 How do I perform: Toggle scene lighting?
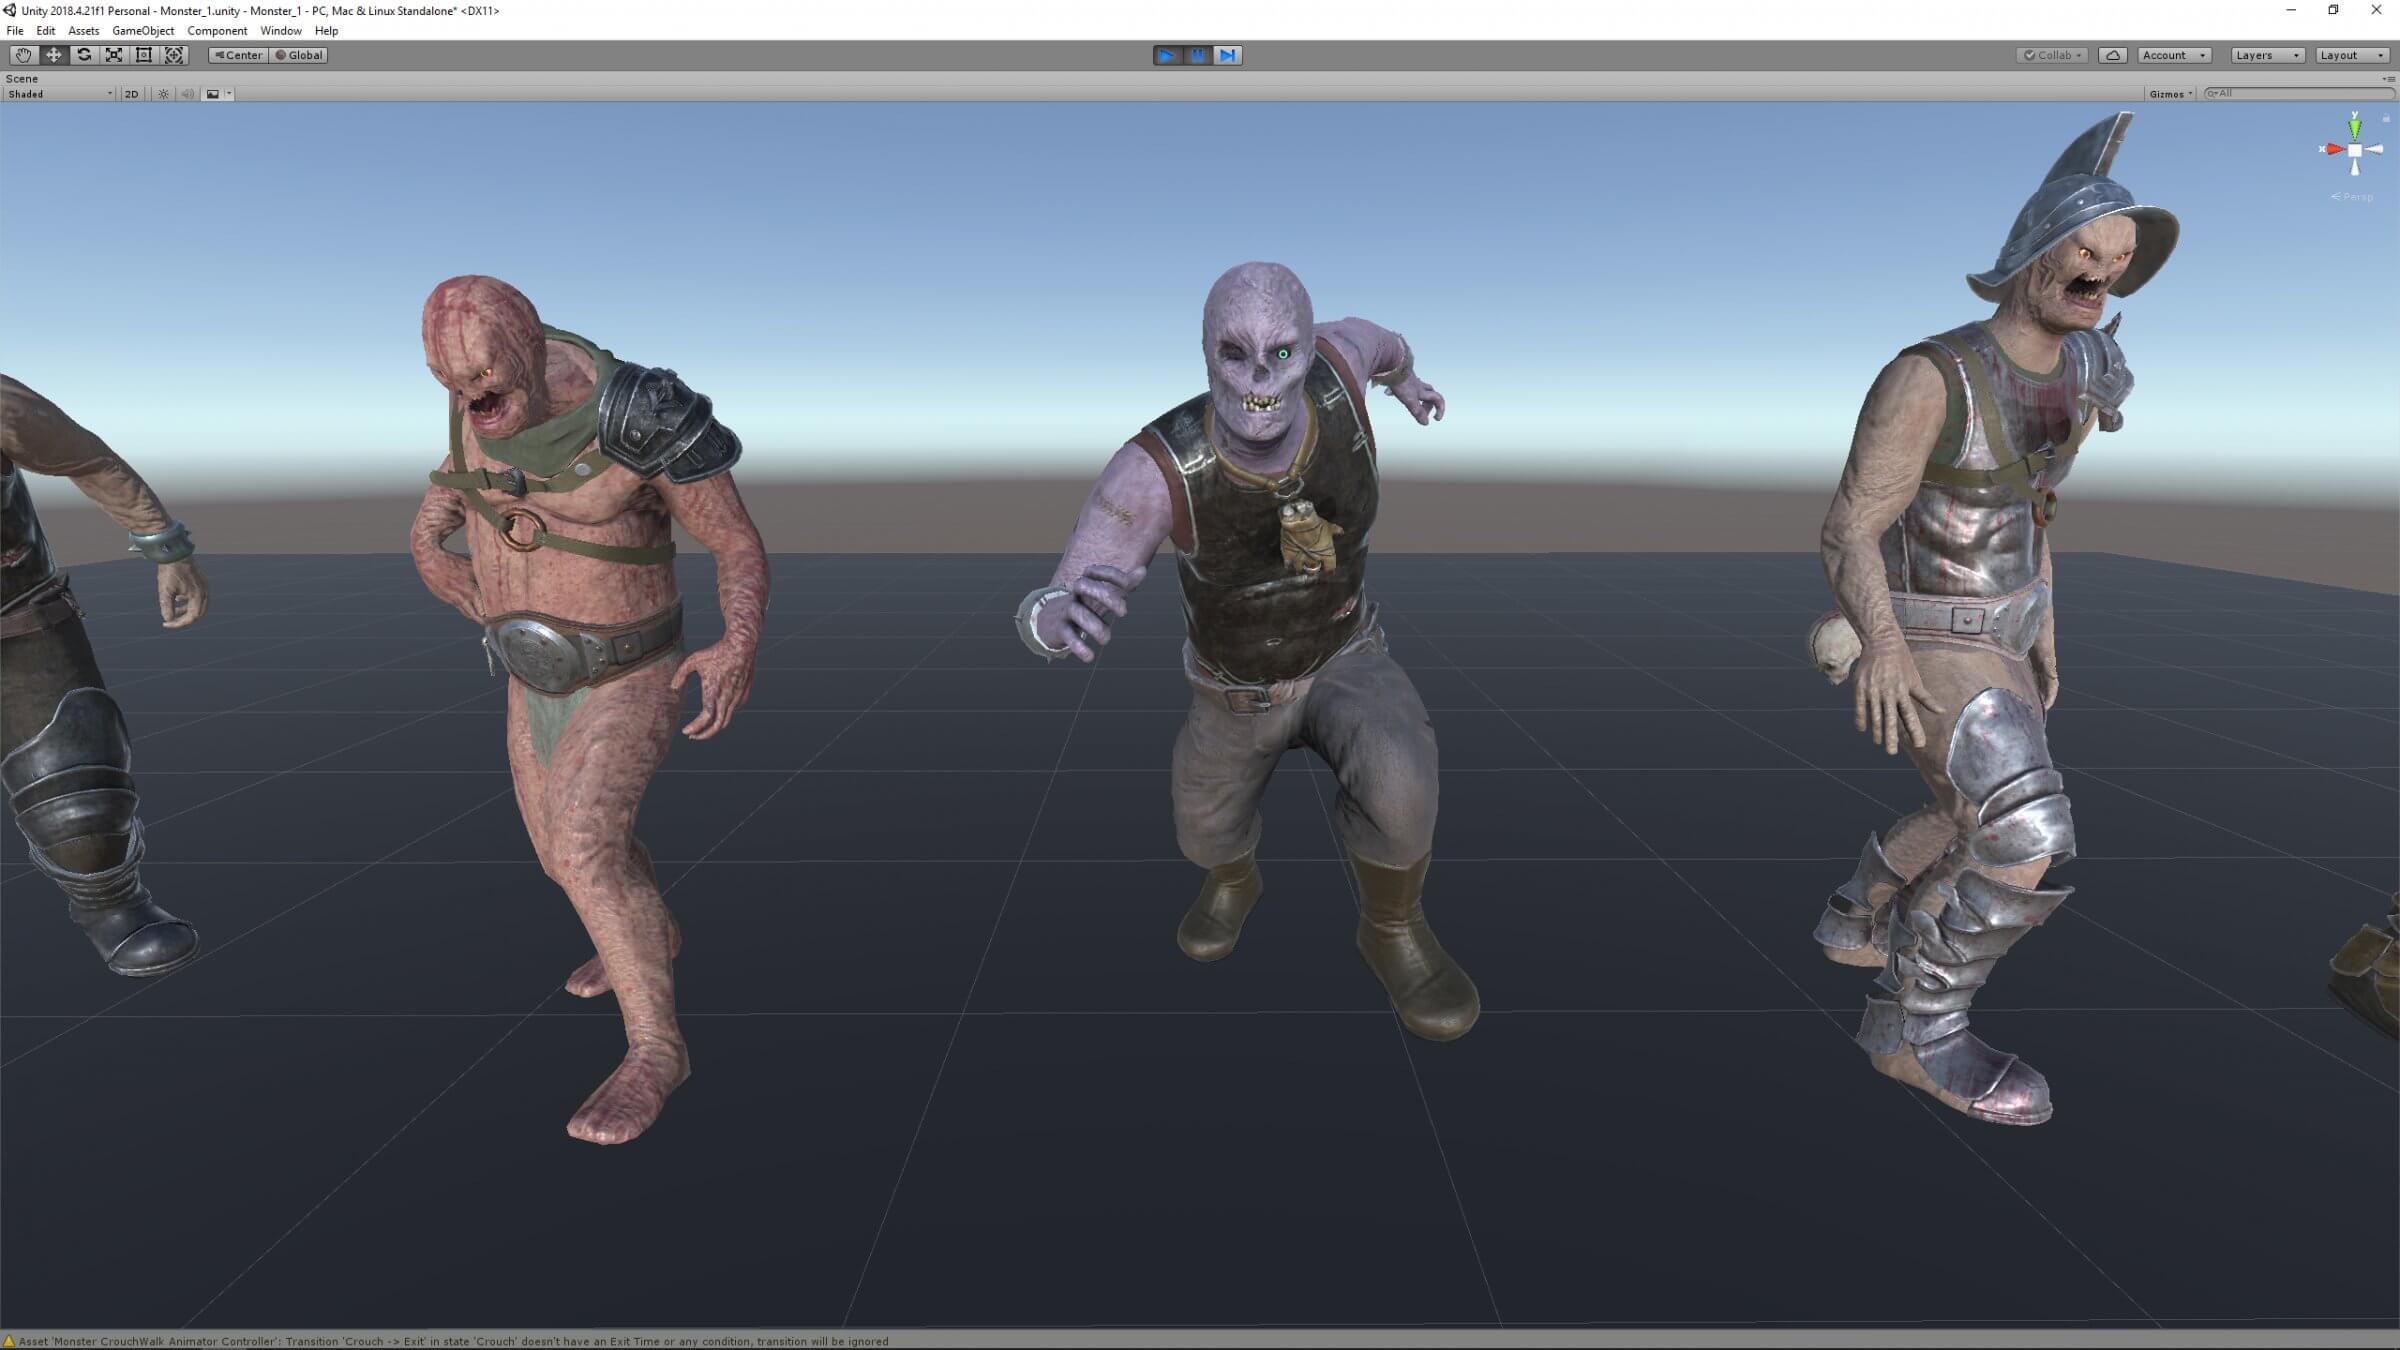coord(163,94)
